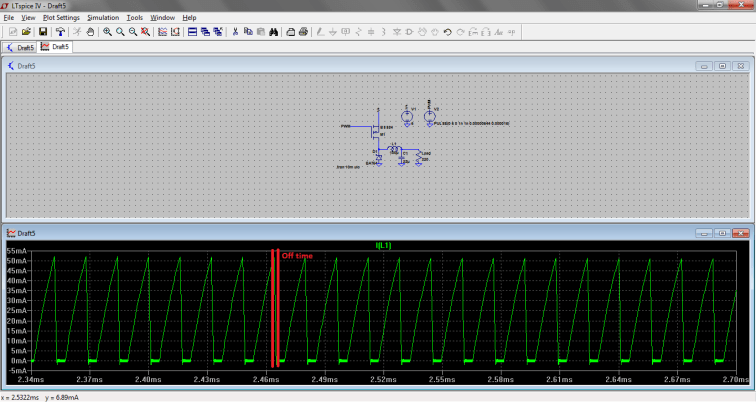Maximize the schematic Draft5 subwindow
The height and width of the screenshot is (402, 756).
pyautogui.click(x=721, y=66)
